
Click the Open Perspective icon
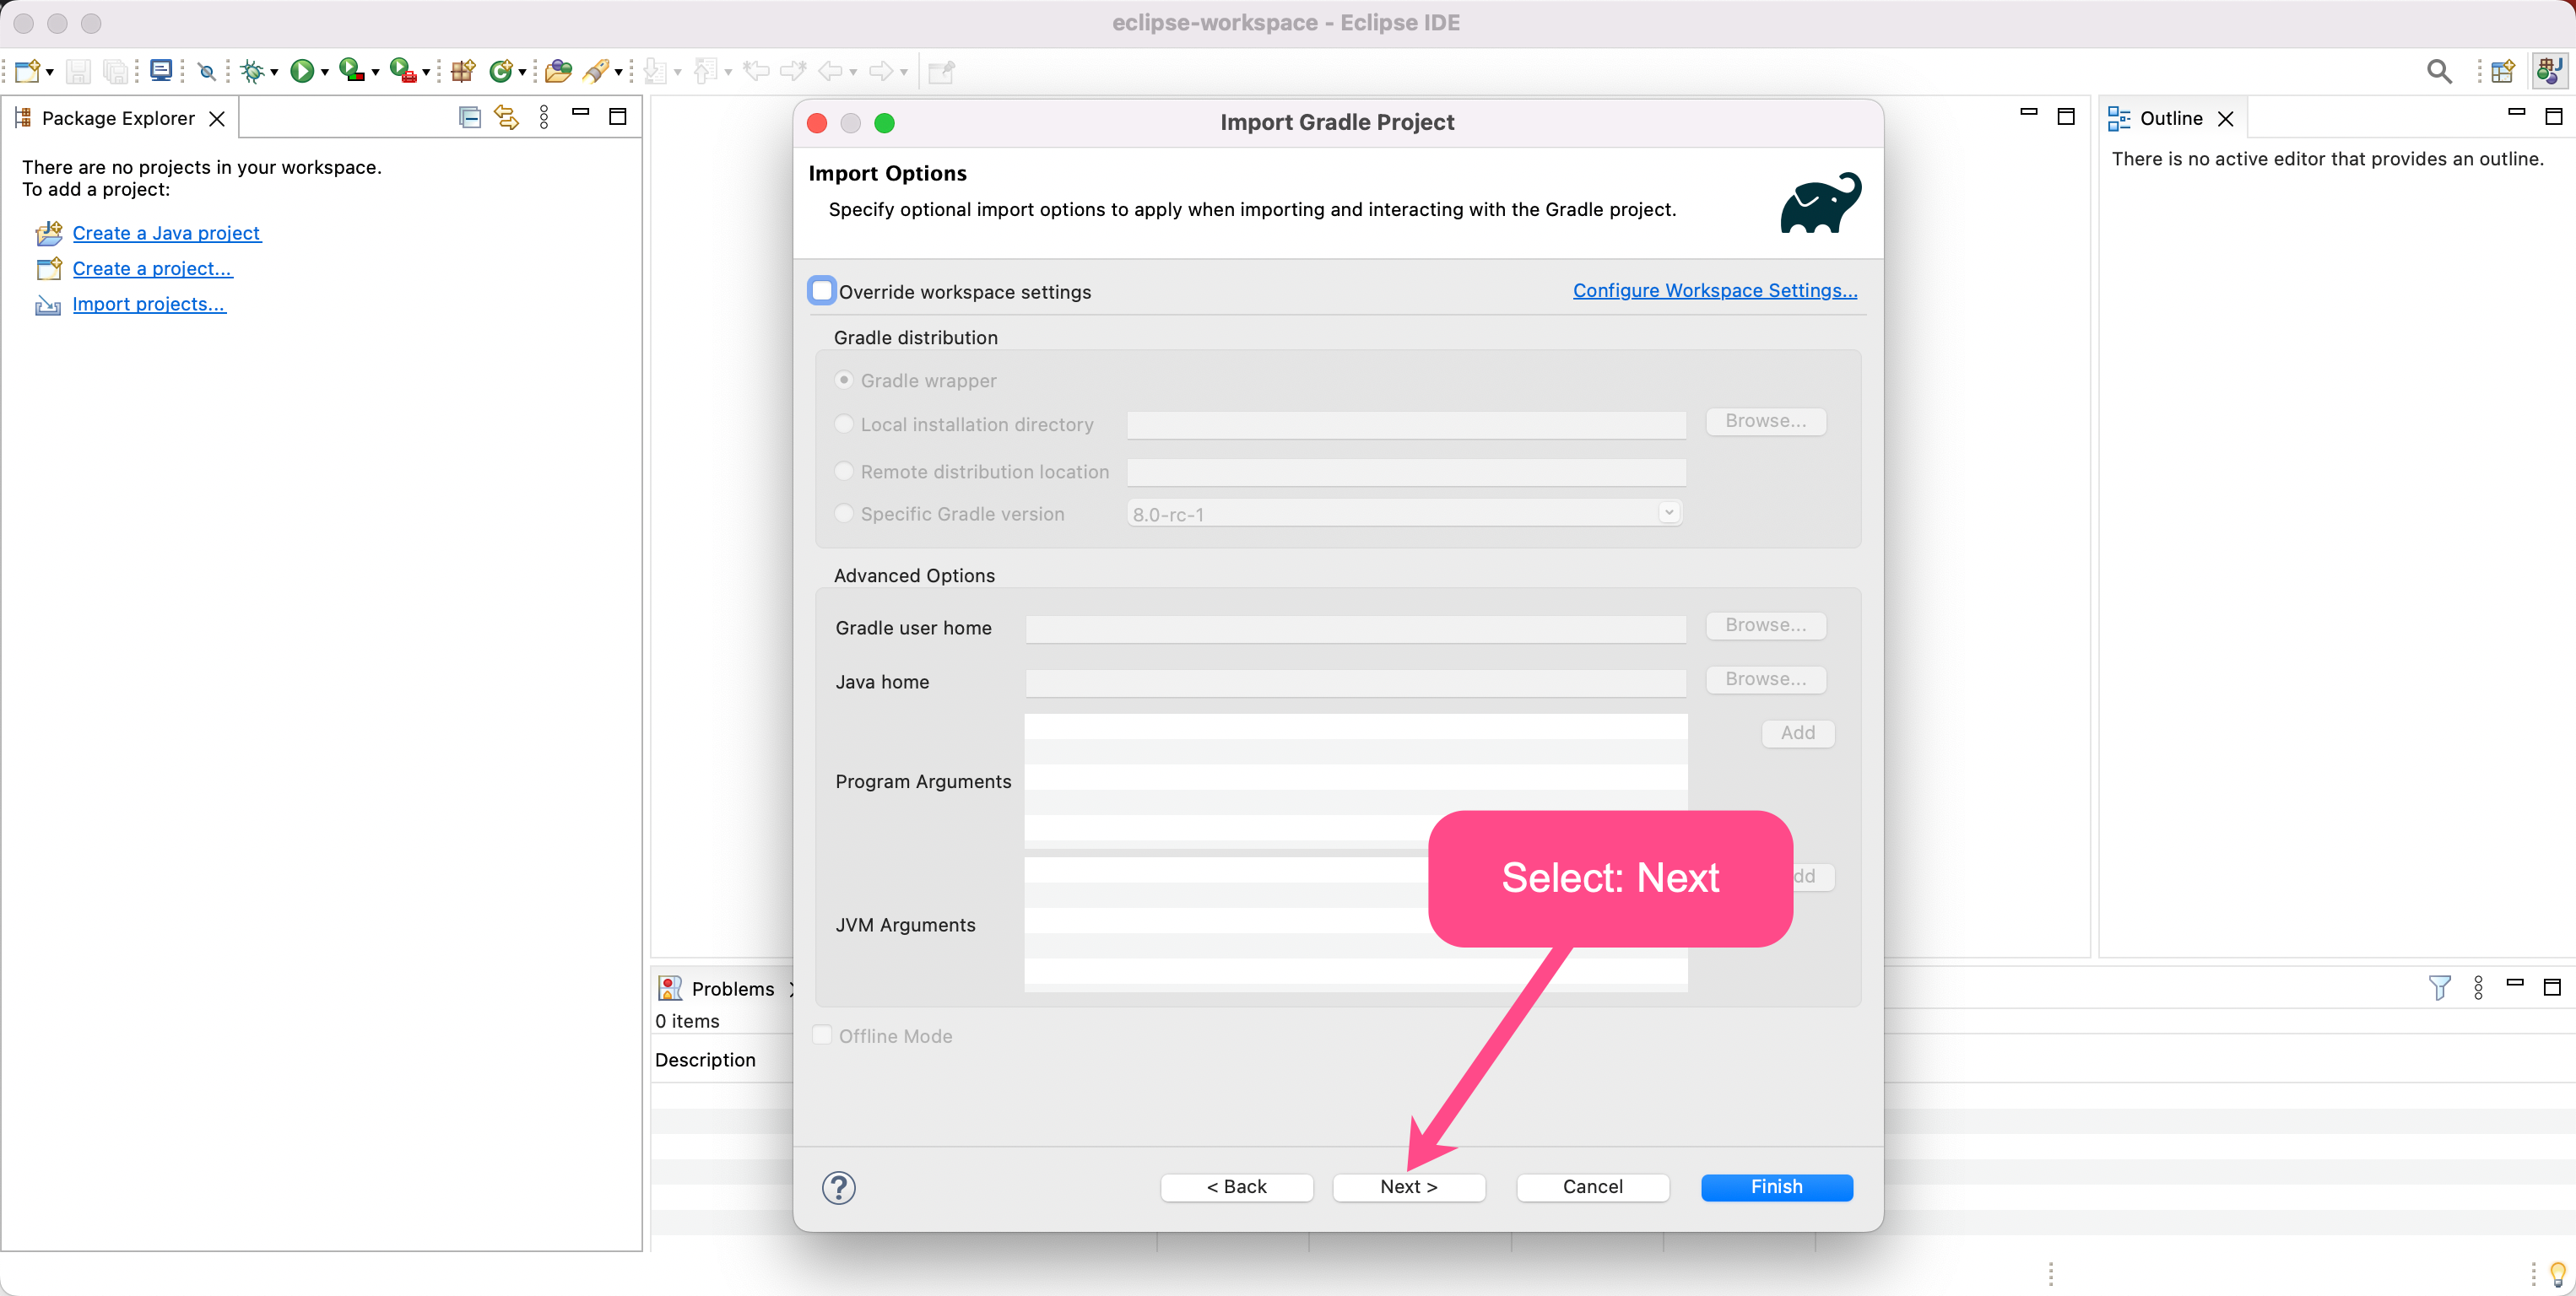tap(2503, 71)
